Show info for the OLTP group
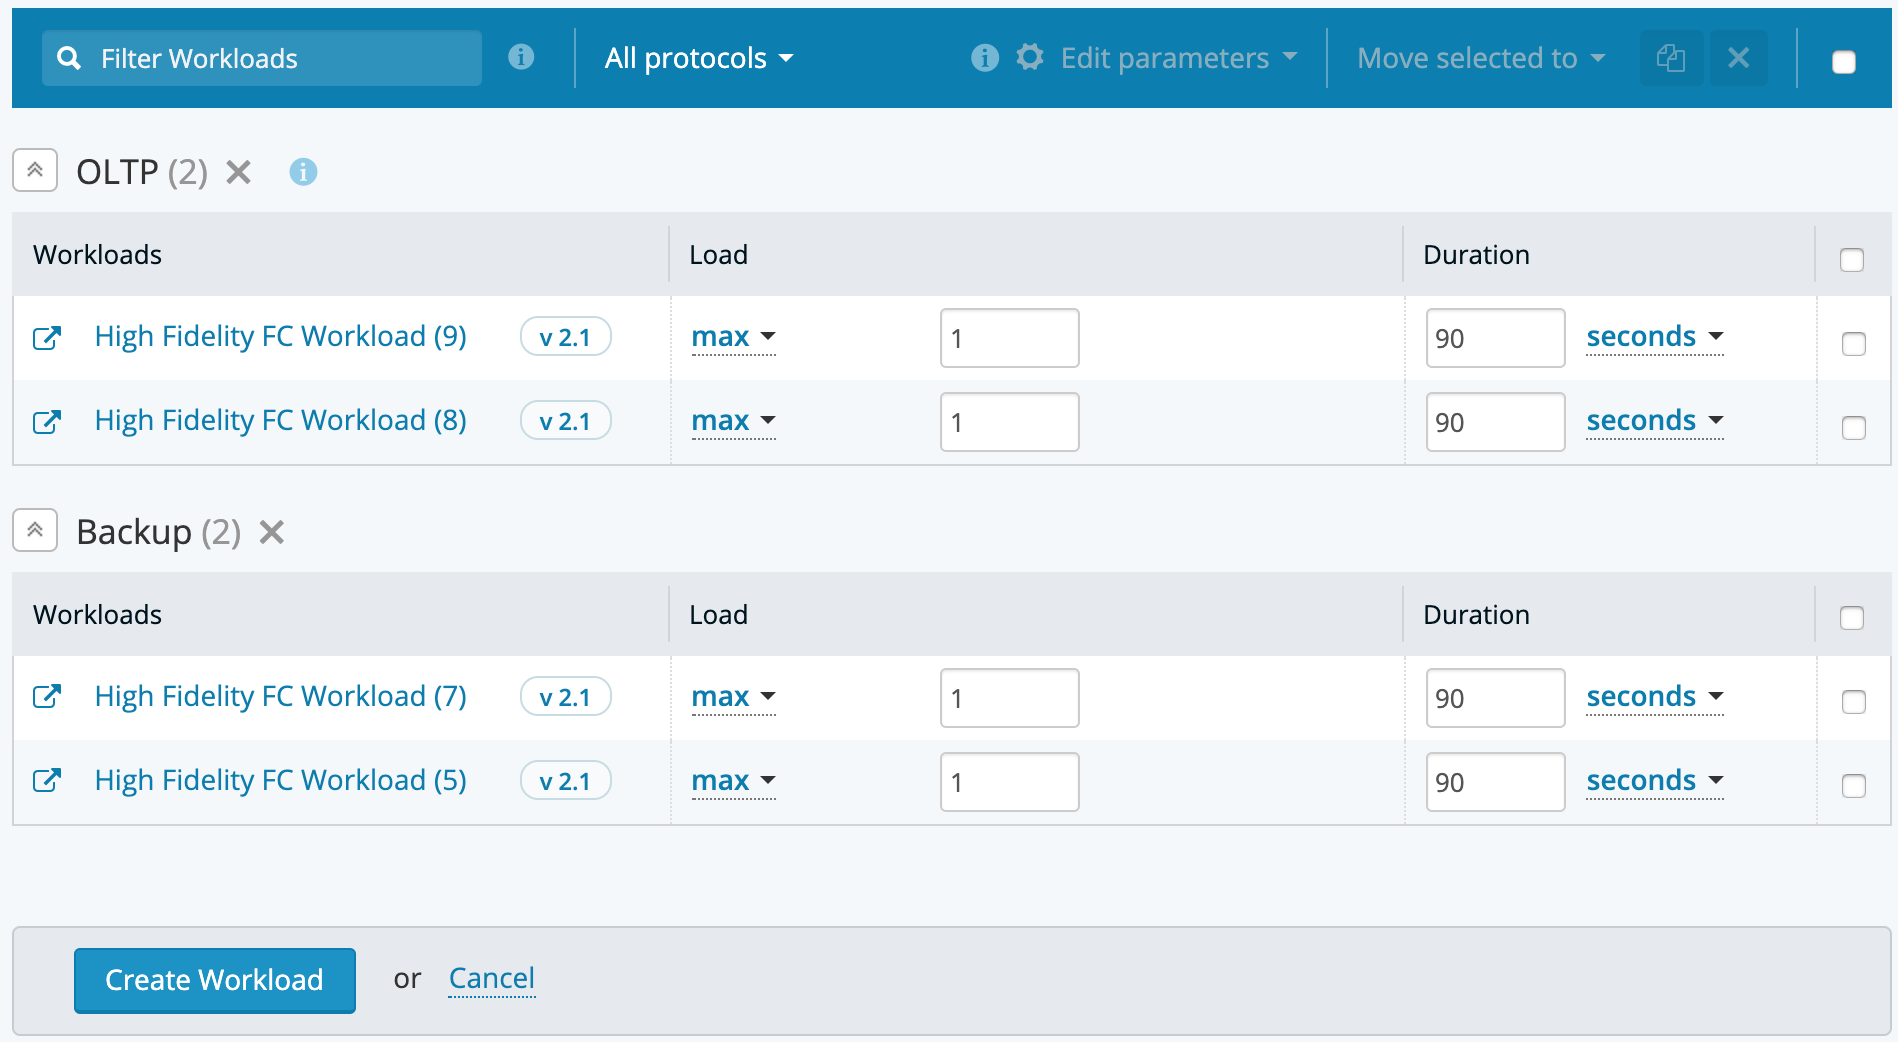This screenshot has height=1042, width=1898. pyautogui.click(x=303, y=172)
